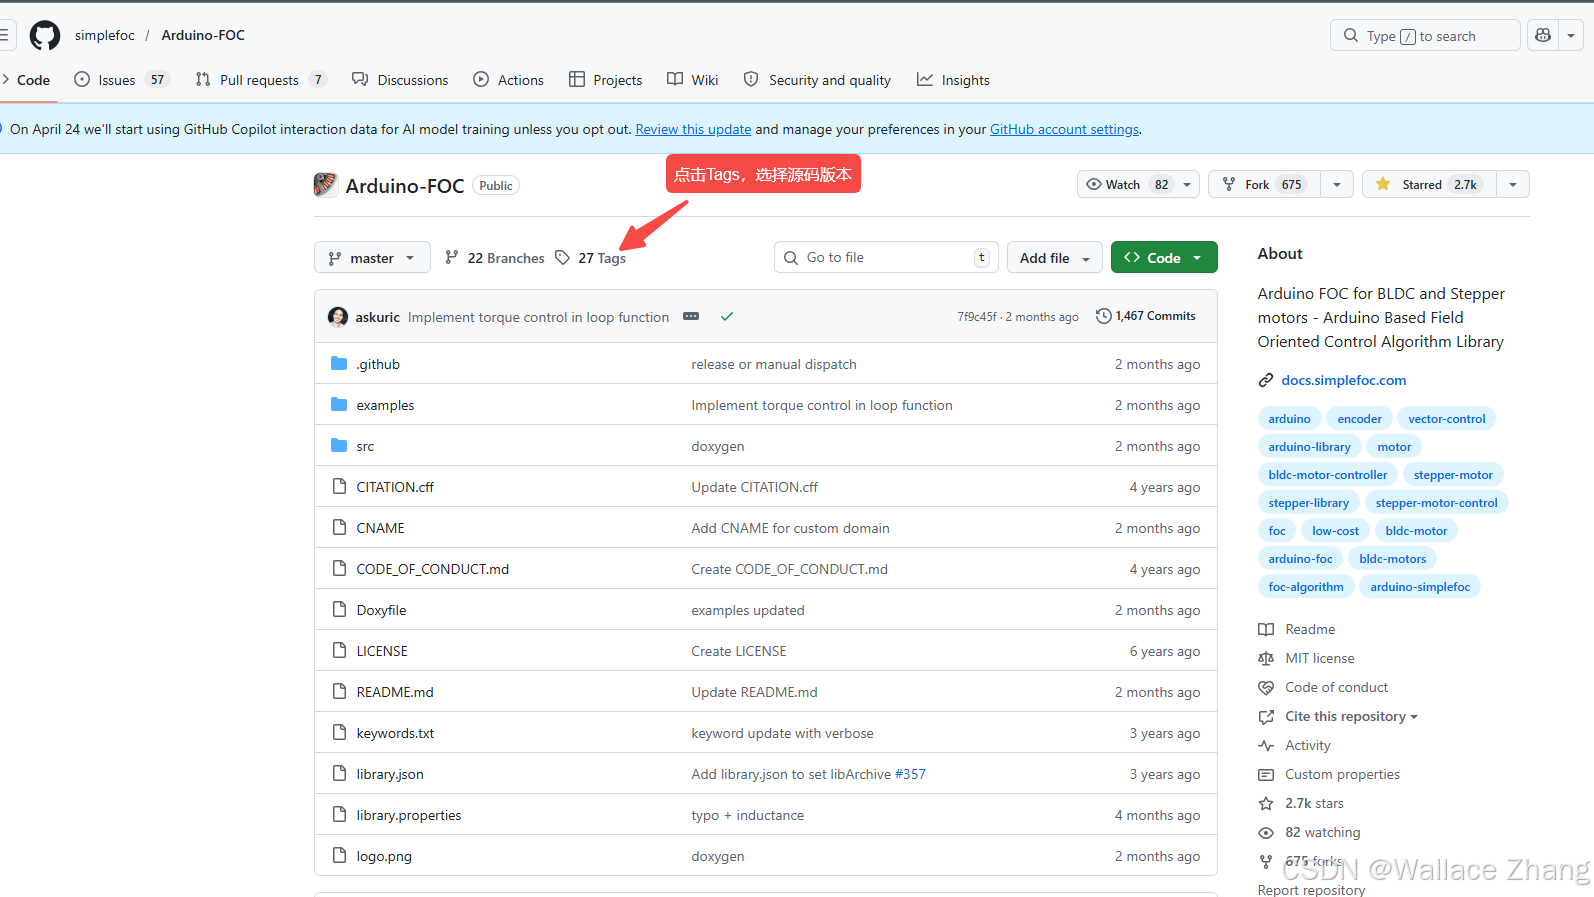The image size is (1594, 897).
Task: Open the Add file dropdown
Action: click(1054, 257)
